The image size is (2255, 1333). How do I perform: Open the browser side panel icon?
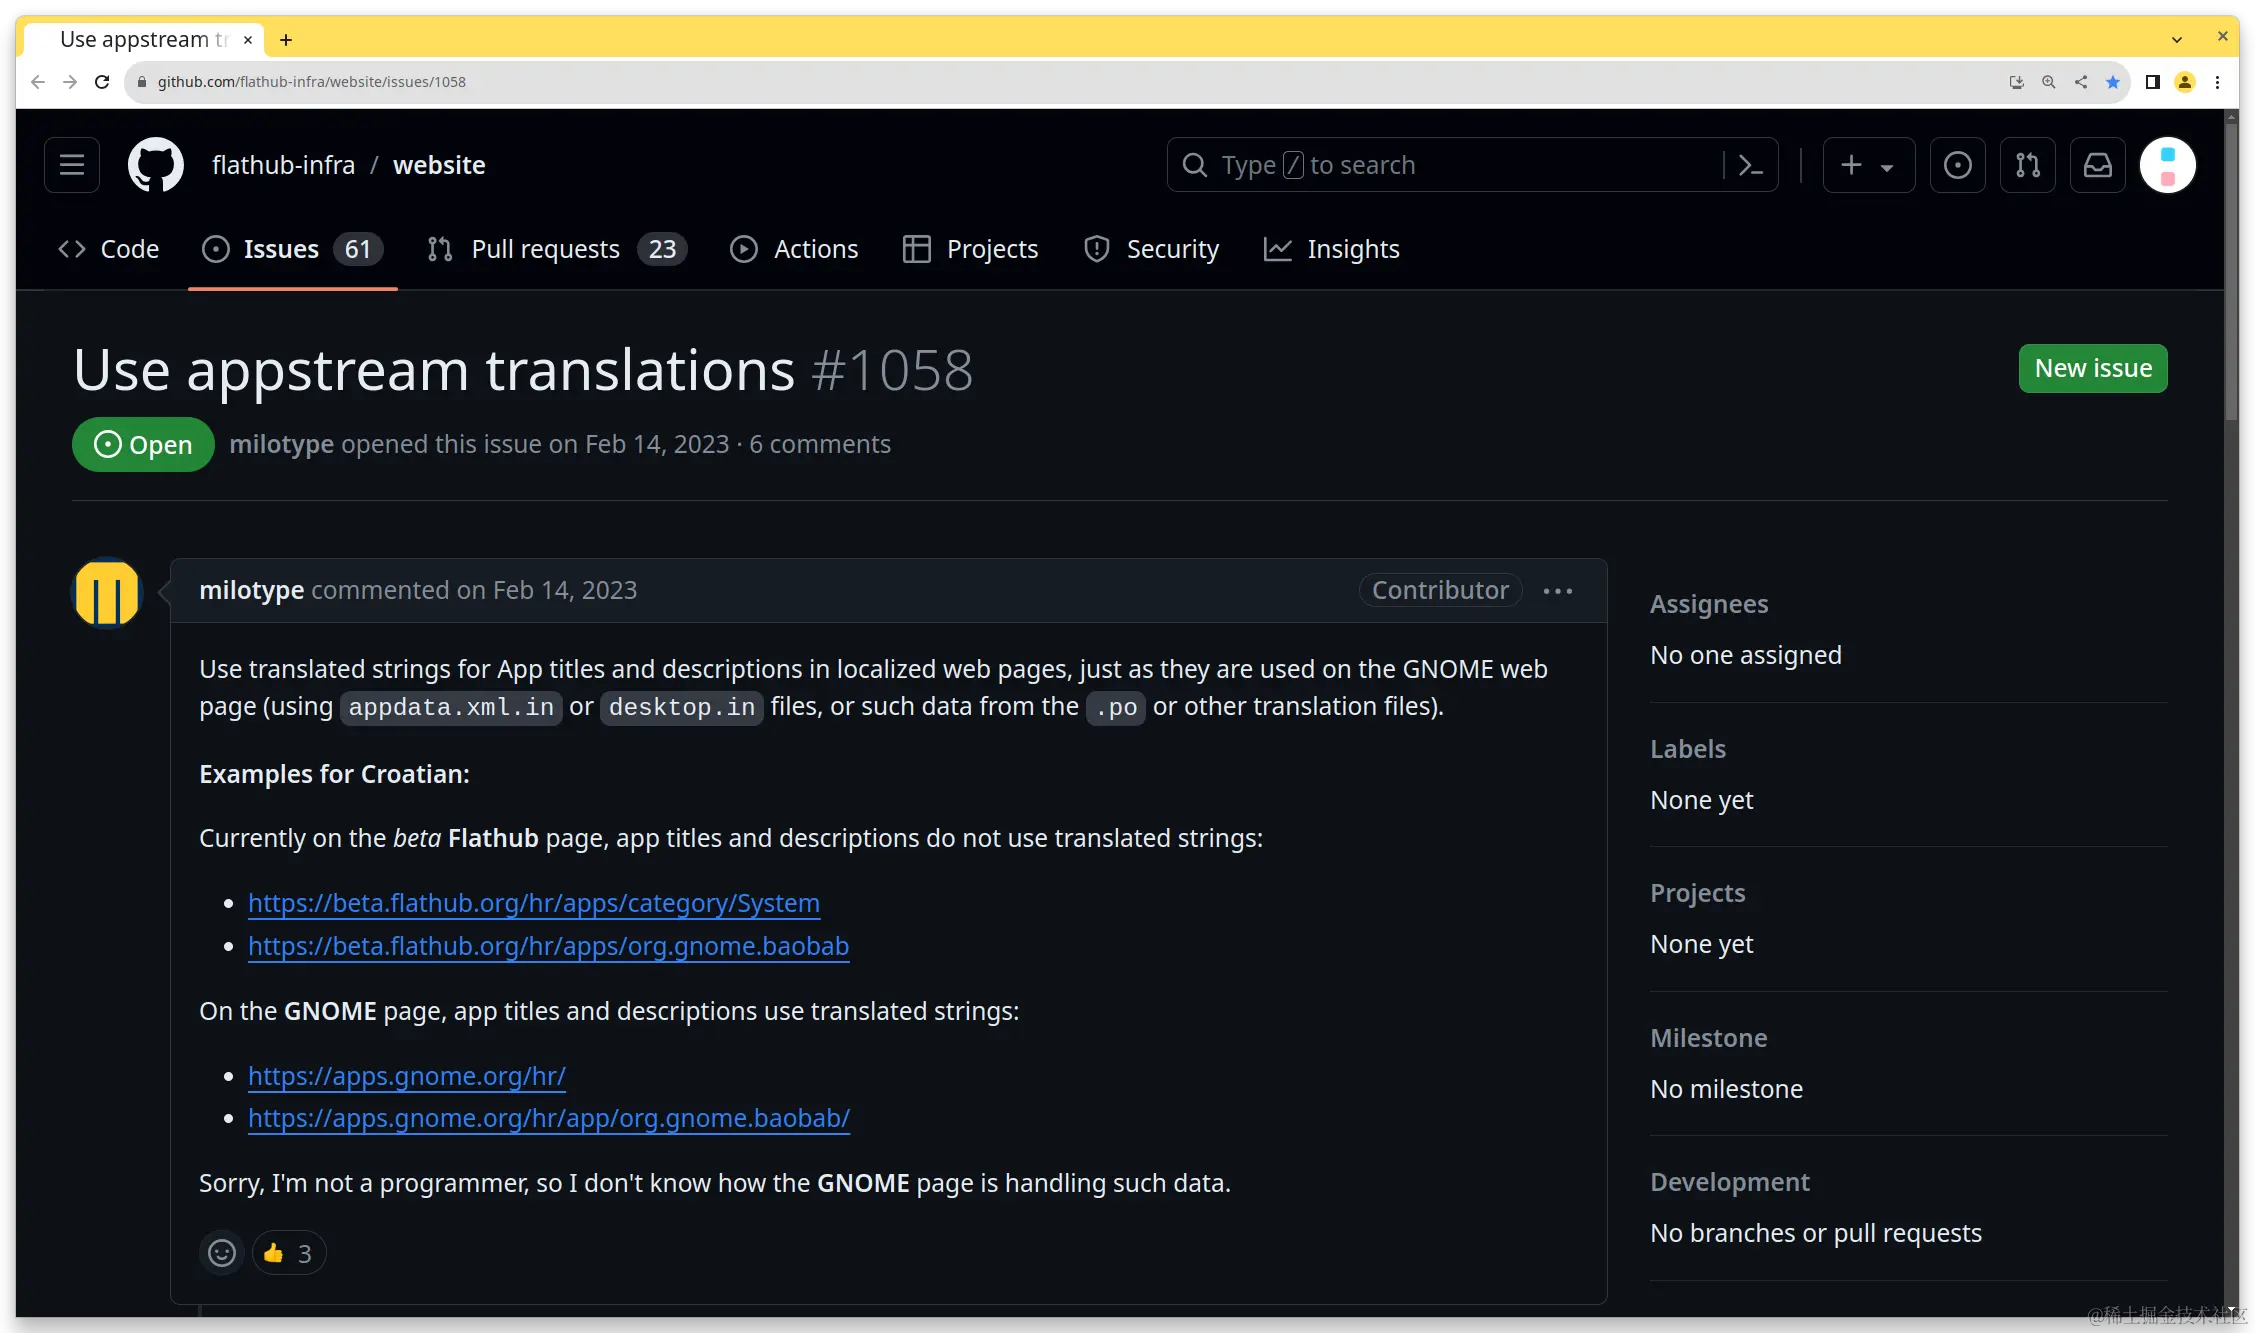2153,82
